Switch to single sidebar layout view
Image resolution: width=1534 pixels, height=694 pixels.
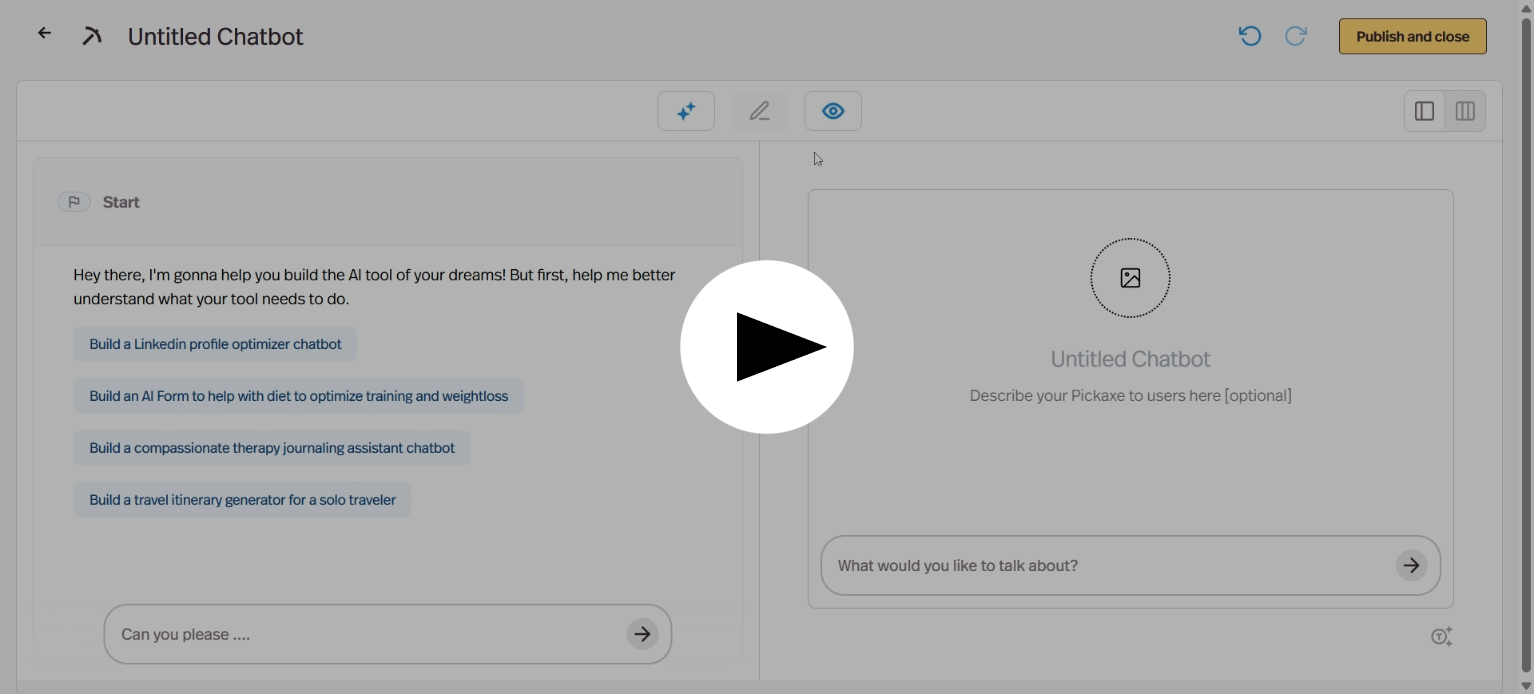point(1424,111)
